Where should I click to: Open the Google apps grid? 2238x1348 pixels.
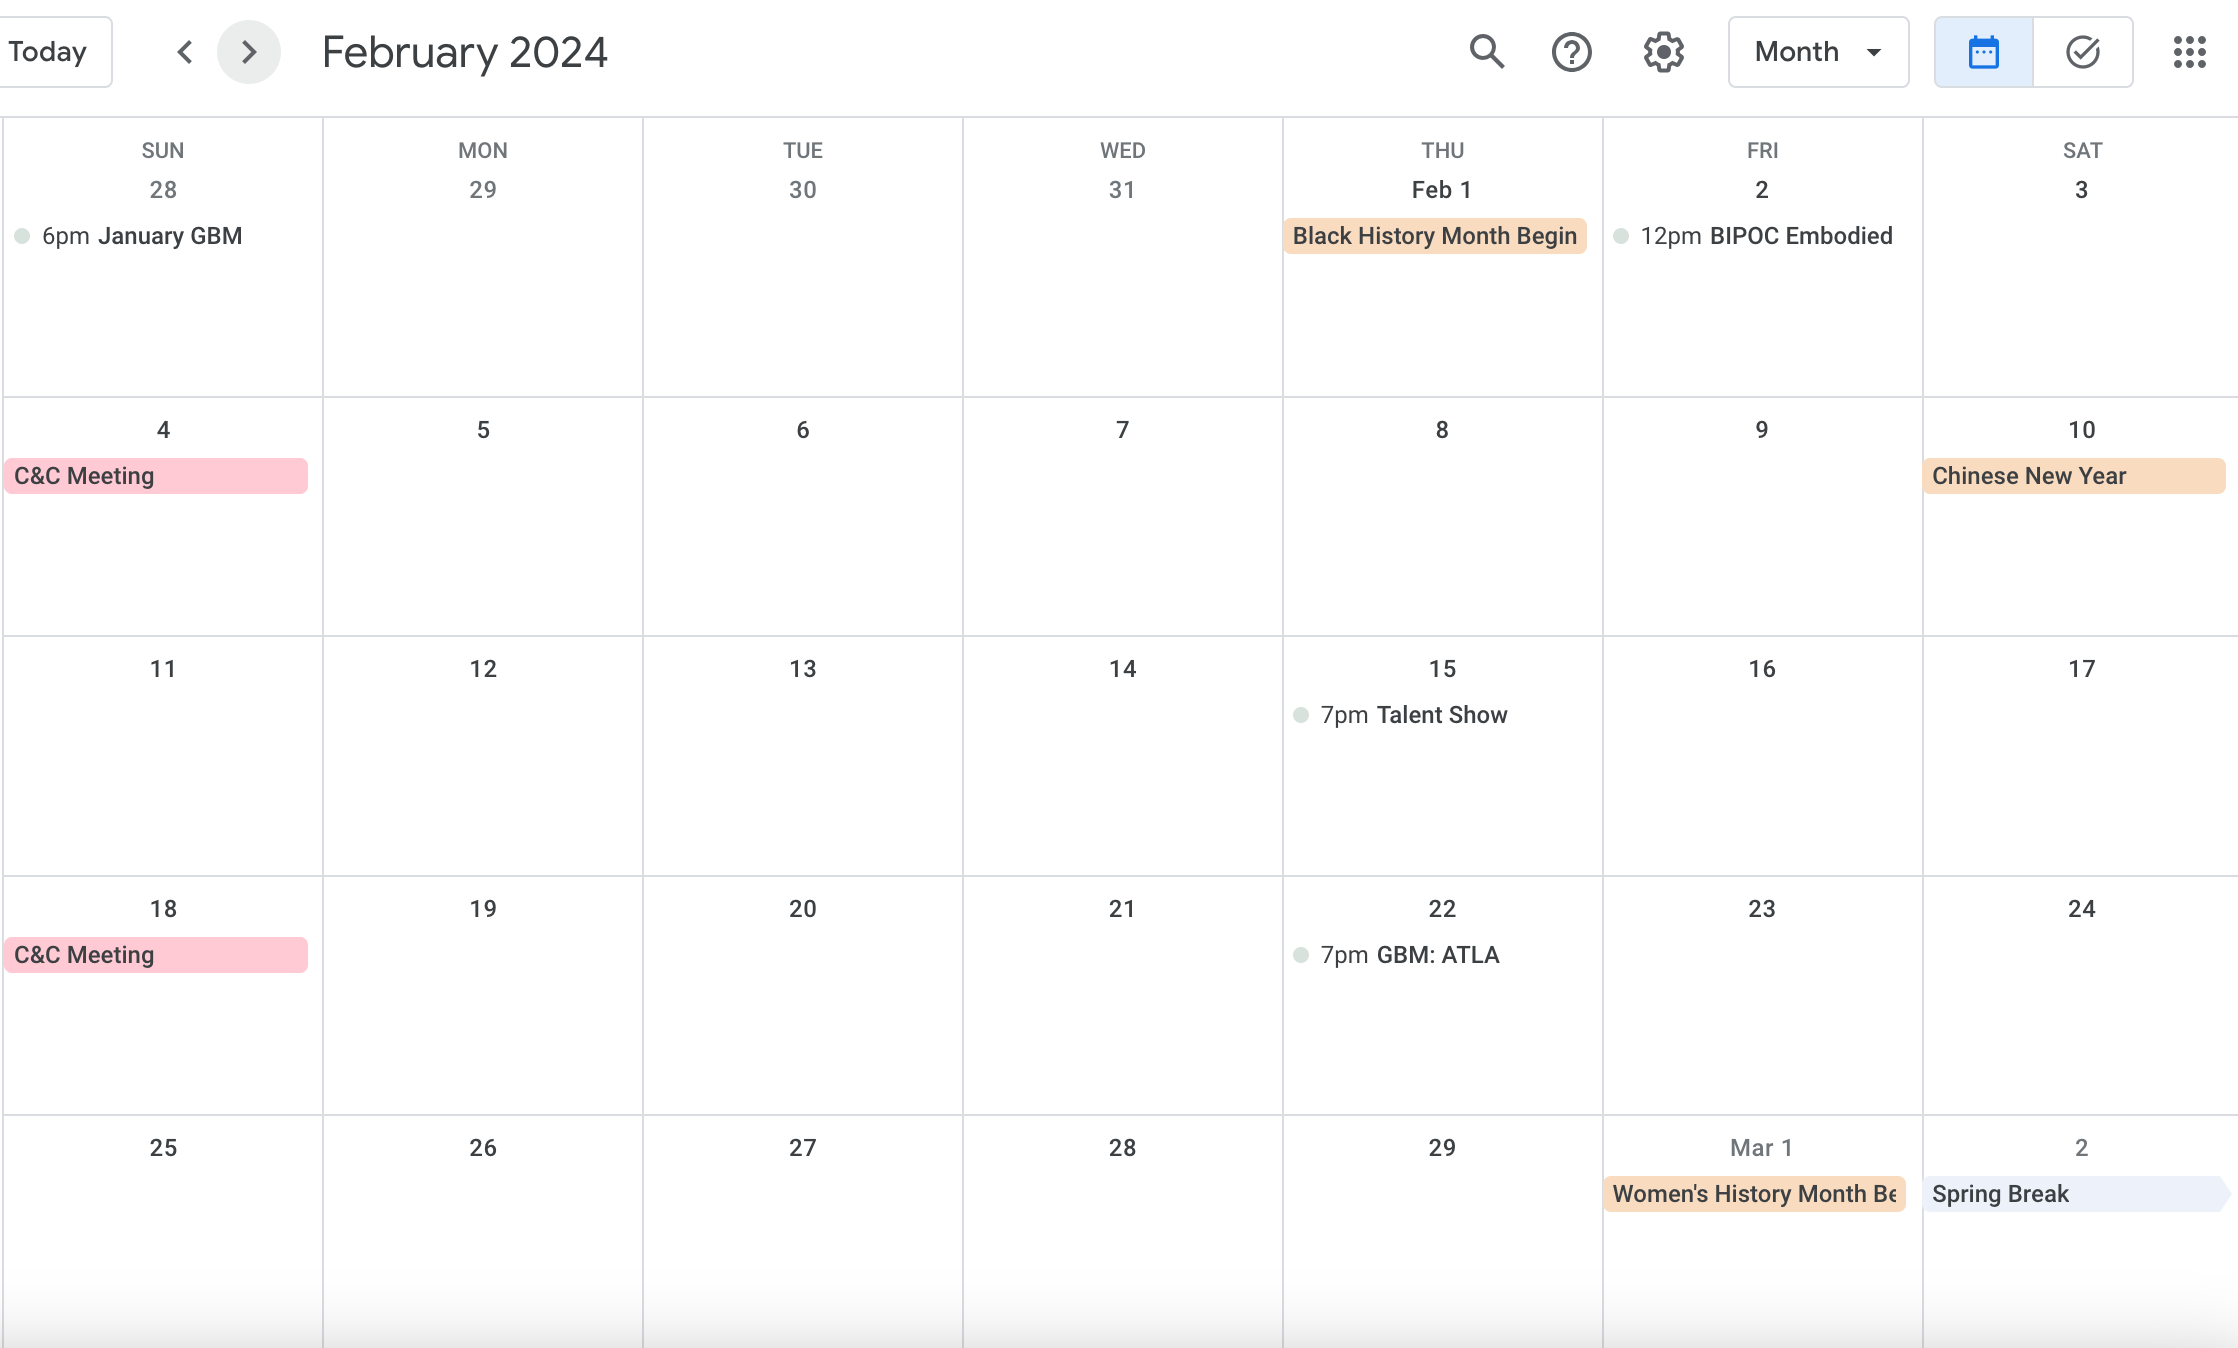(2189, 51)
